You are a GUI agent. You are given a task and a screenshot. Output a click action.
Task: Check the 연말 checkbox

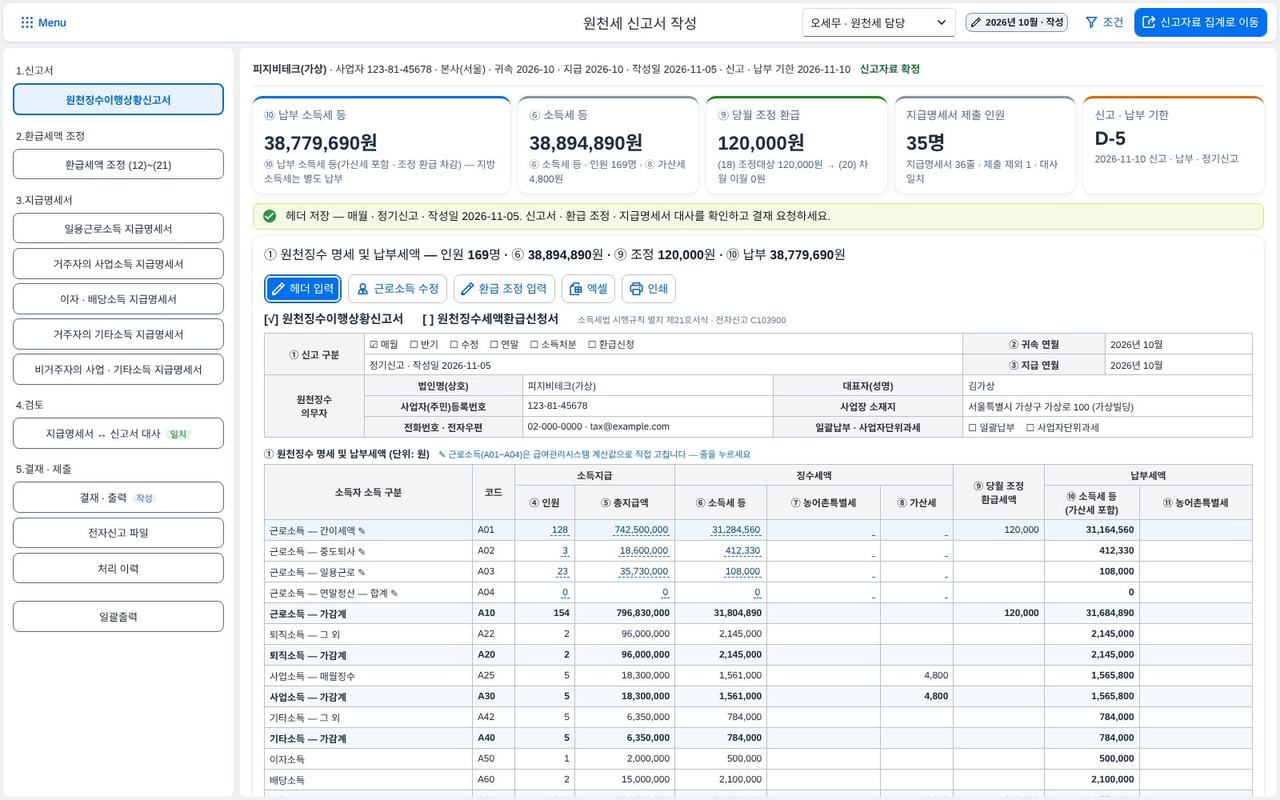click(x=494, y=345)
